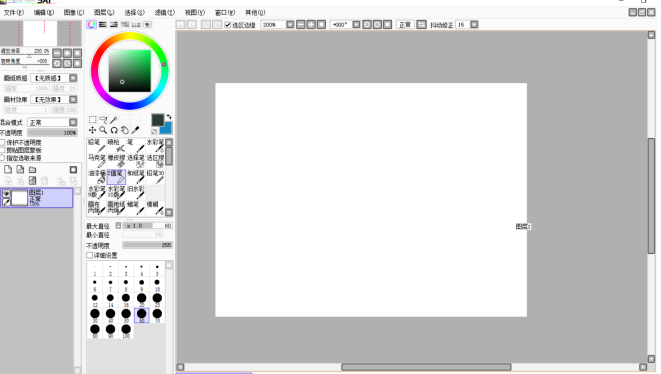Open the 抖动修正 stabilizer dropdown
The image size is (661, 374).
coord(474,25)
